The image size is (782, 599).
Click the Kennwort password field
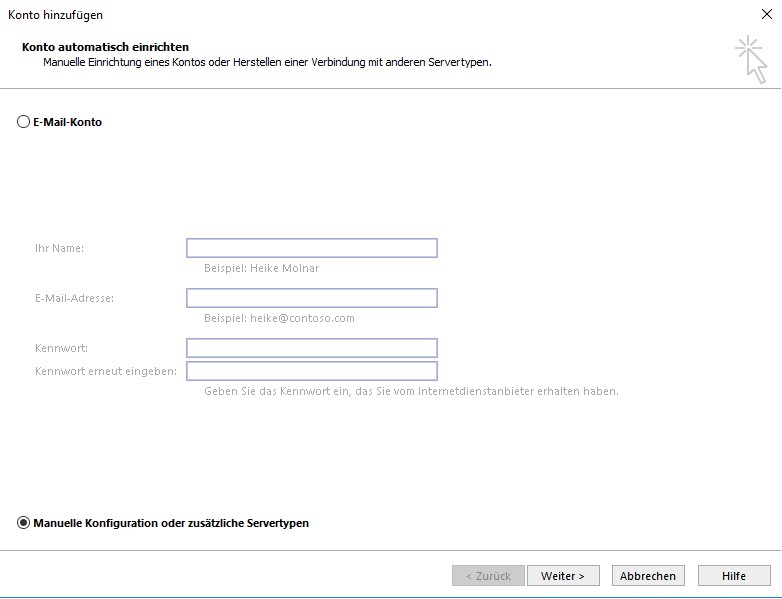tap(311, 348)
